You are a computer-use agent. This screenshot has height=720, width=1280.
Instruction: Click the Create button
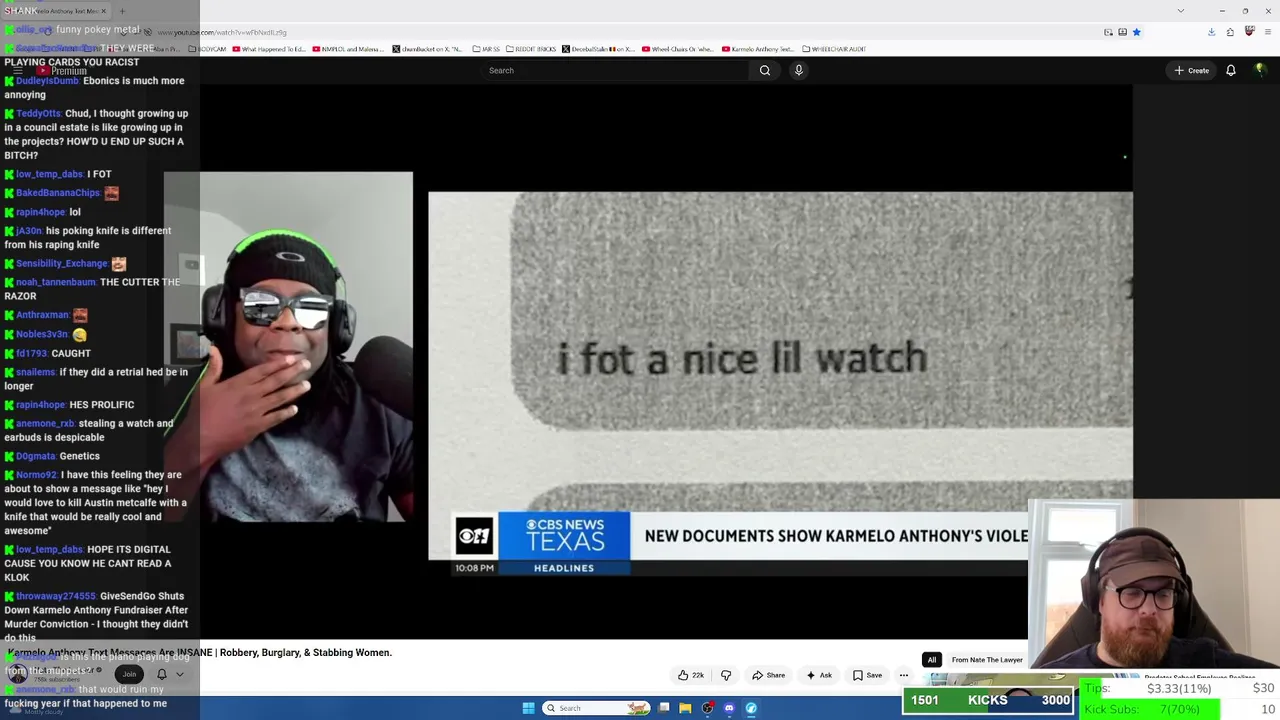tap(1191, 70)
